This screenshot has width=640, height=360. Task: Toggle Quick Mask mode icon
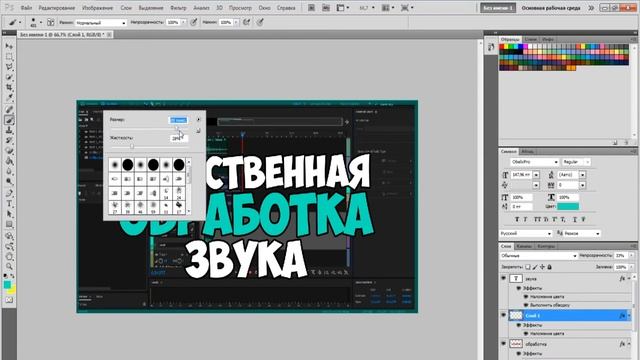point(9,300)
